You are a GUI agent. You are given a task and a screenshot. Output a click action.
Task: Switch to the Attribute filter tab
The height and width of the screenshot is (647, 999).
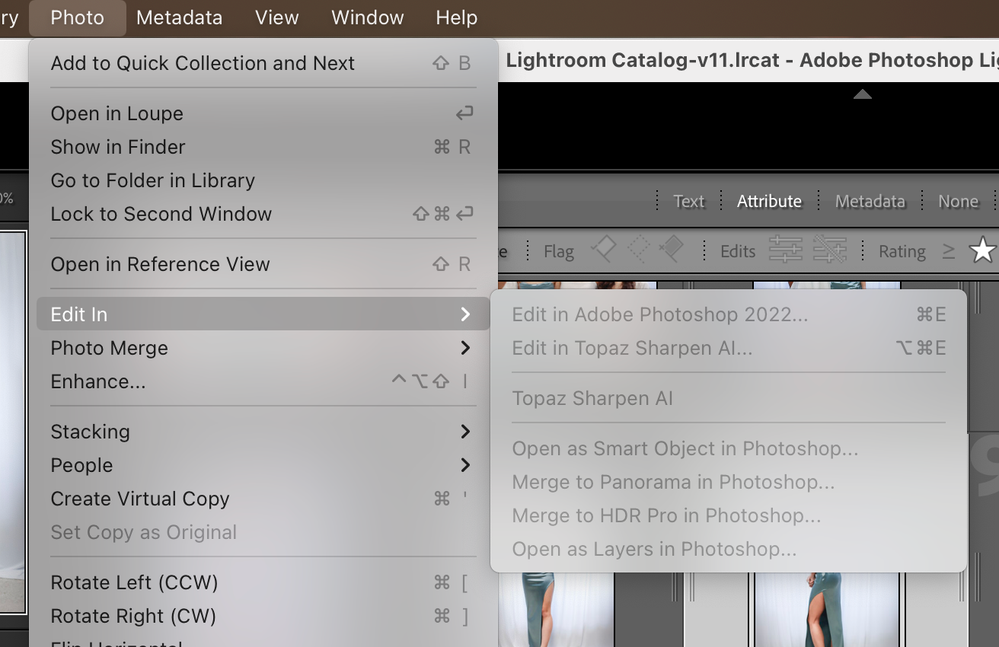[769, 201]
